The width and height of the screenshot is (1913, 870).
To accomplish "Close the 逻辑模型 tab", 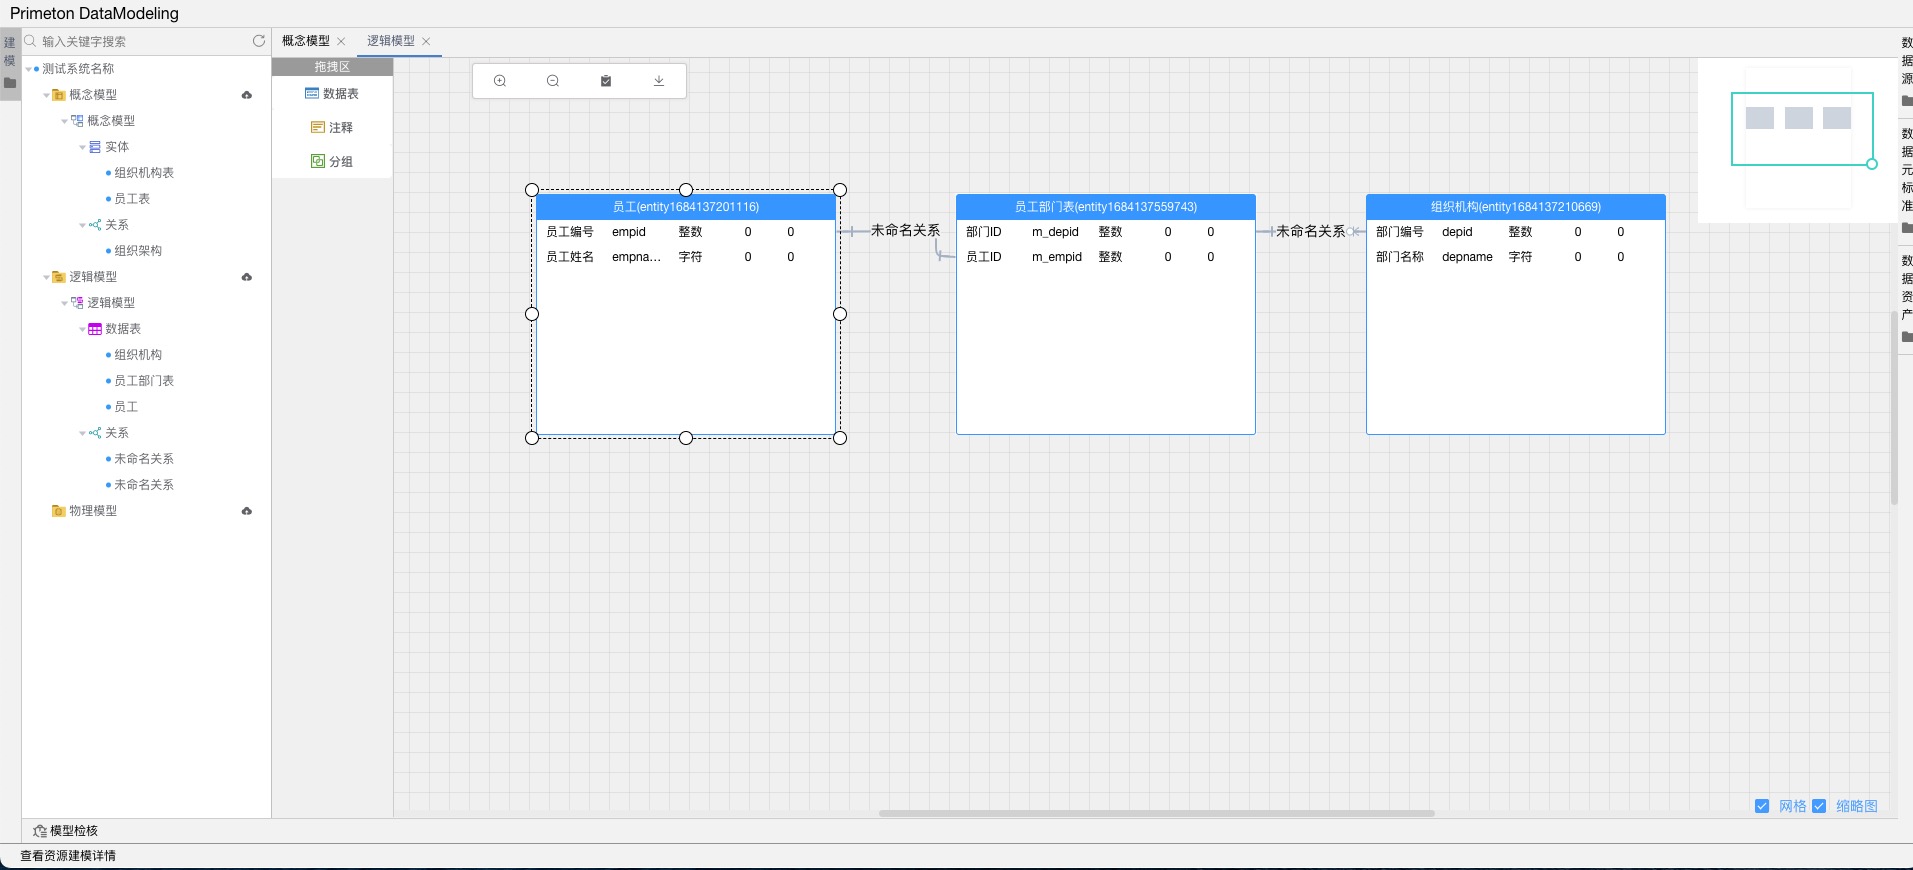I will [x=426, y=41].
